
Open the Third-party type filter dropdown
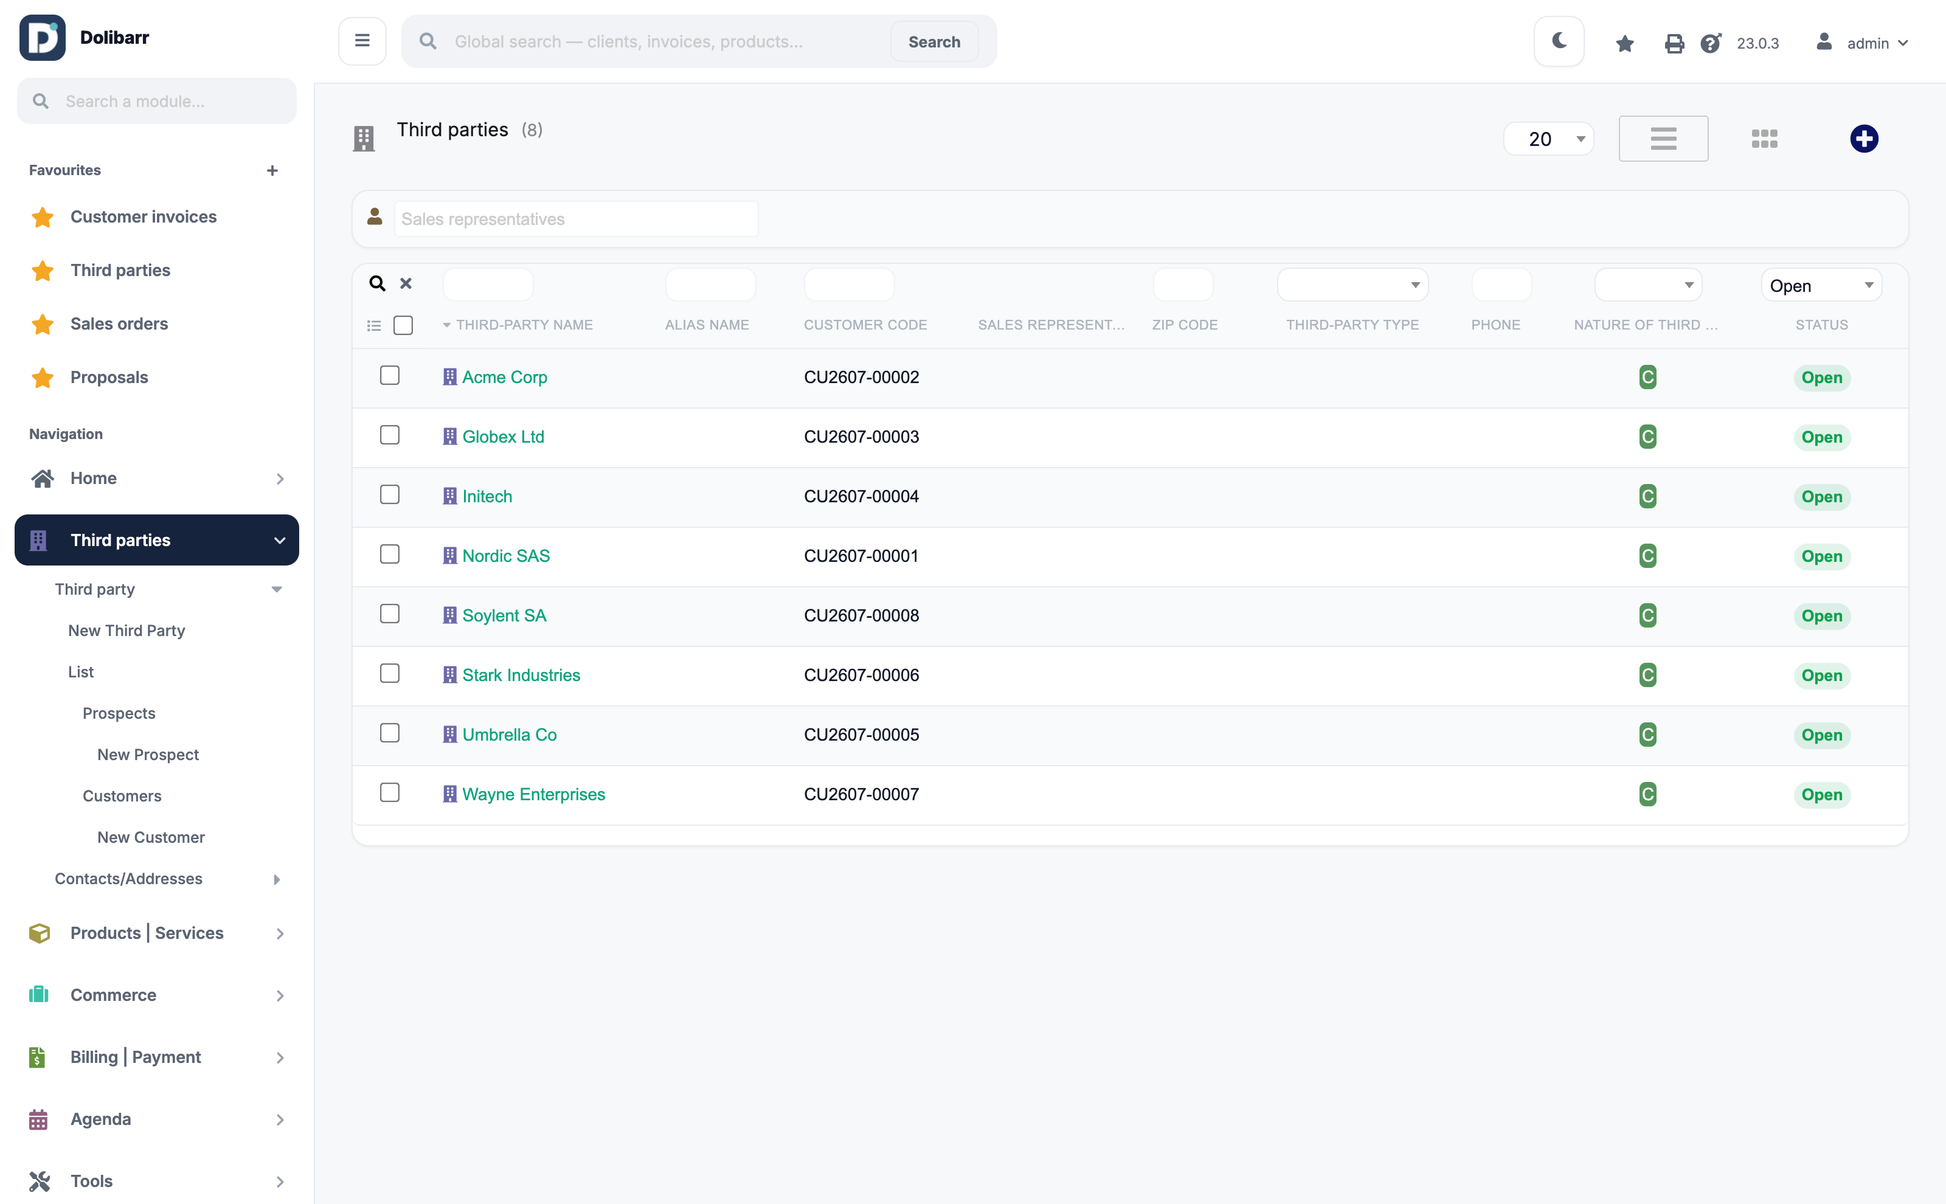[1353, 285]
